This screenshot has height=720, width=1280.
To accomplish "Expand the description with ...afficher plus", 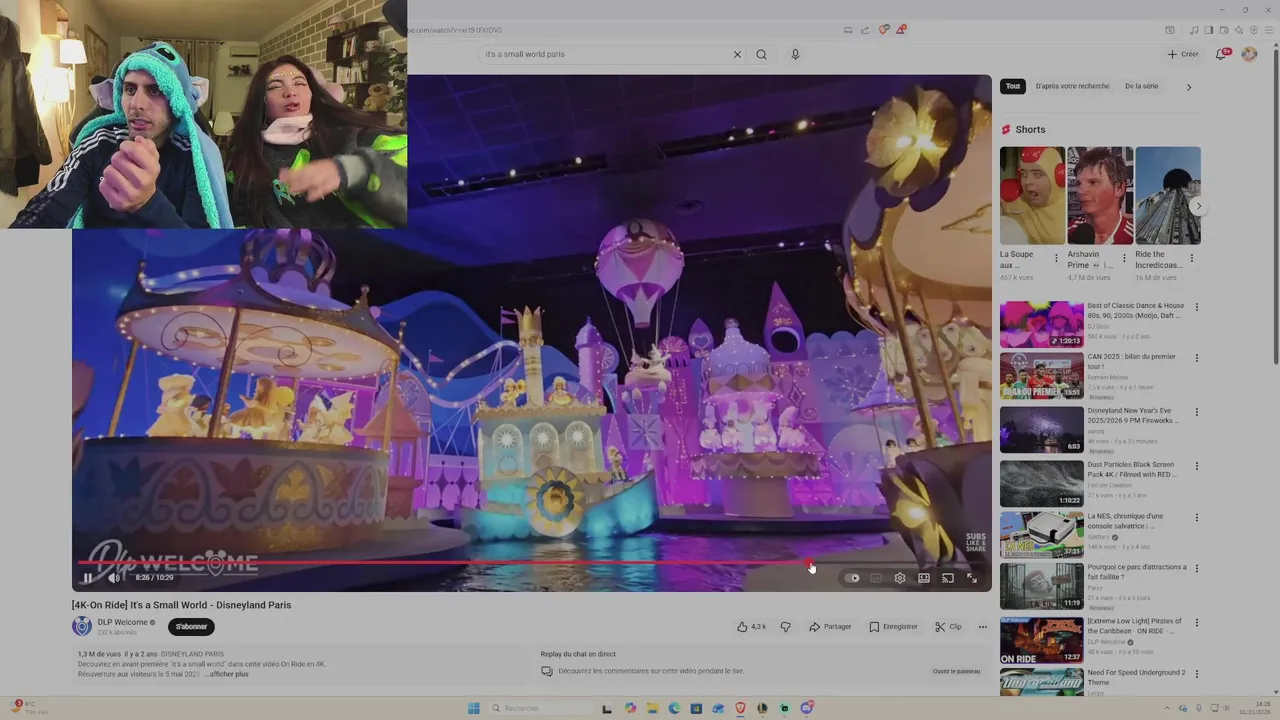I will click(x=228, y=674).
